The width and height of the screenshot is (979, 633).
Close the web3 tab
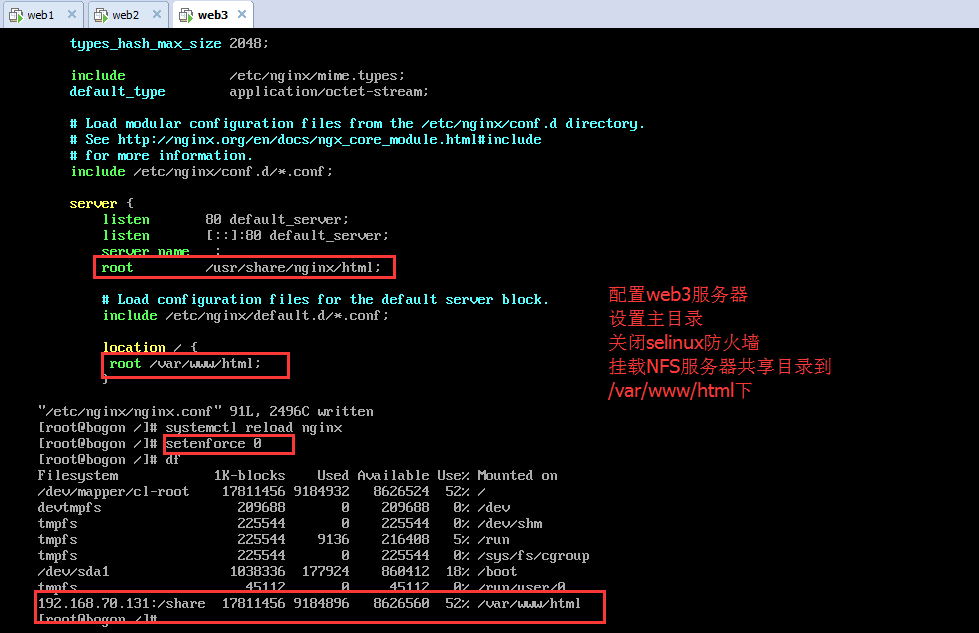click(x=242, y=14)
